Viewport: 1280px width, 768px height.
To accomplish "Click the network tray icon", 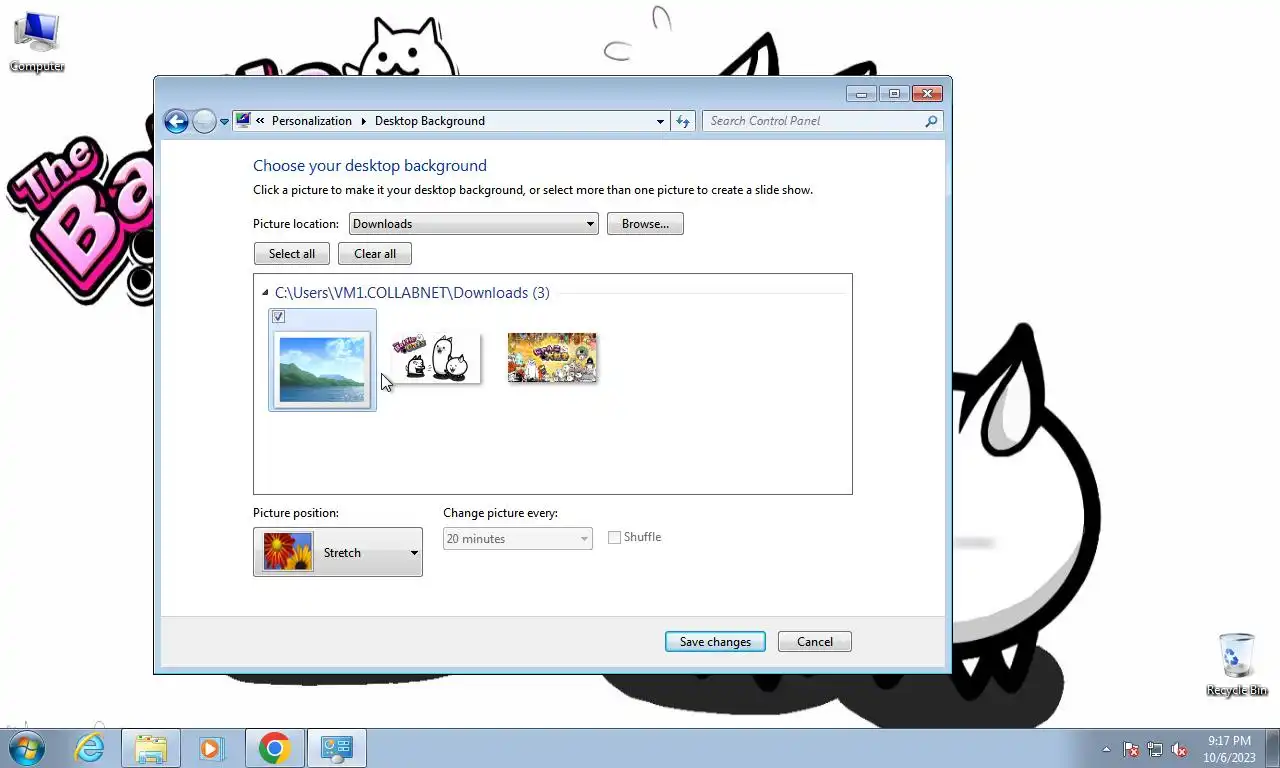I will point(1155,749).
